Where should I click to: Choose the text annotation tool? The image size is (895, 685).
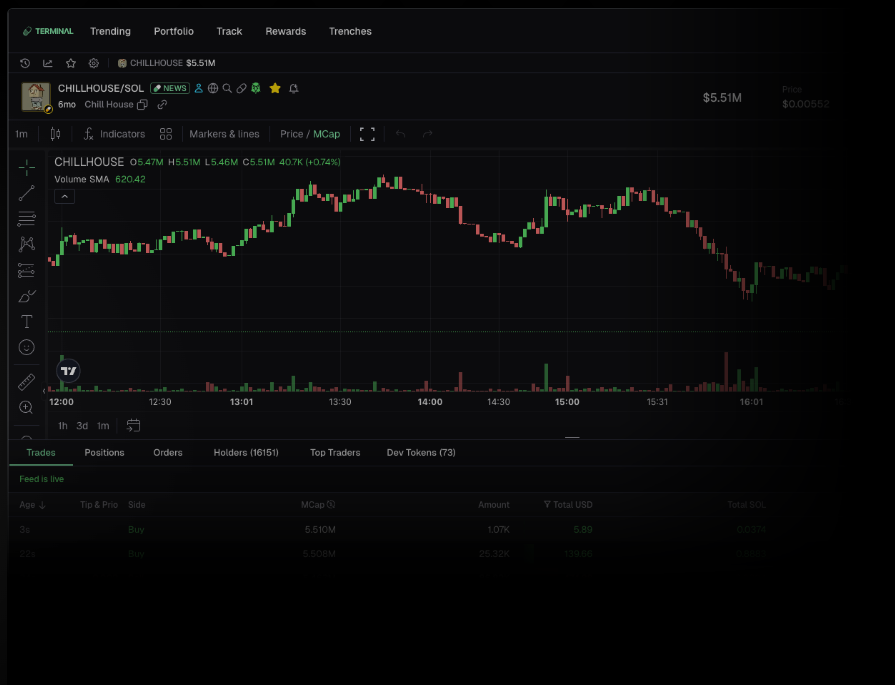click(27, 322)
